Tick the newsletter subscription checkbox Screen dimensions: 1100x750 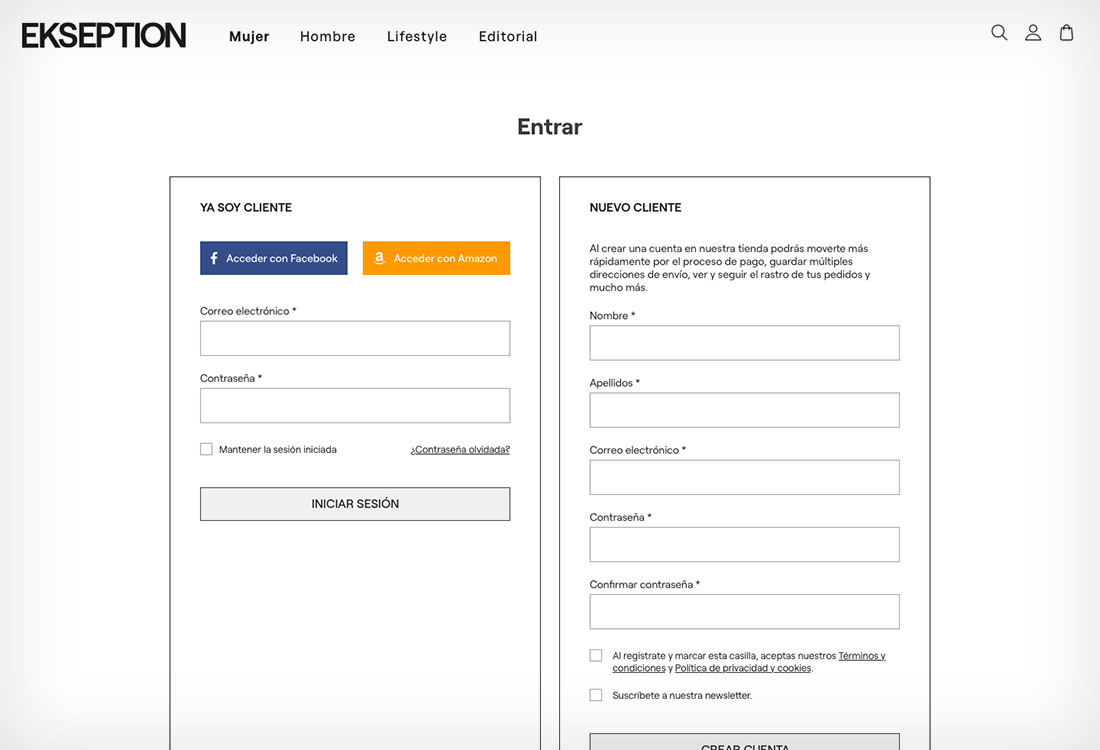click(596, 695)
